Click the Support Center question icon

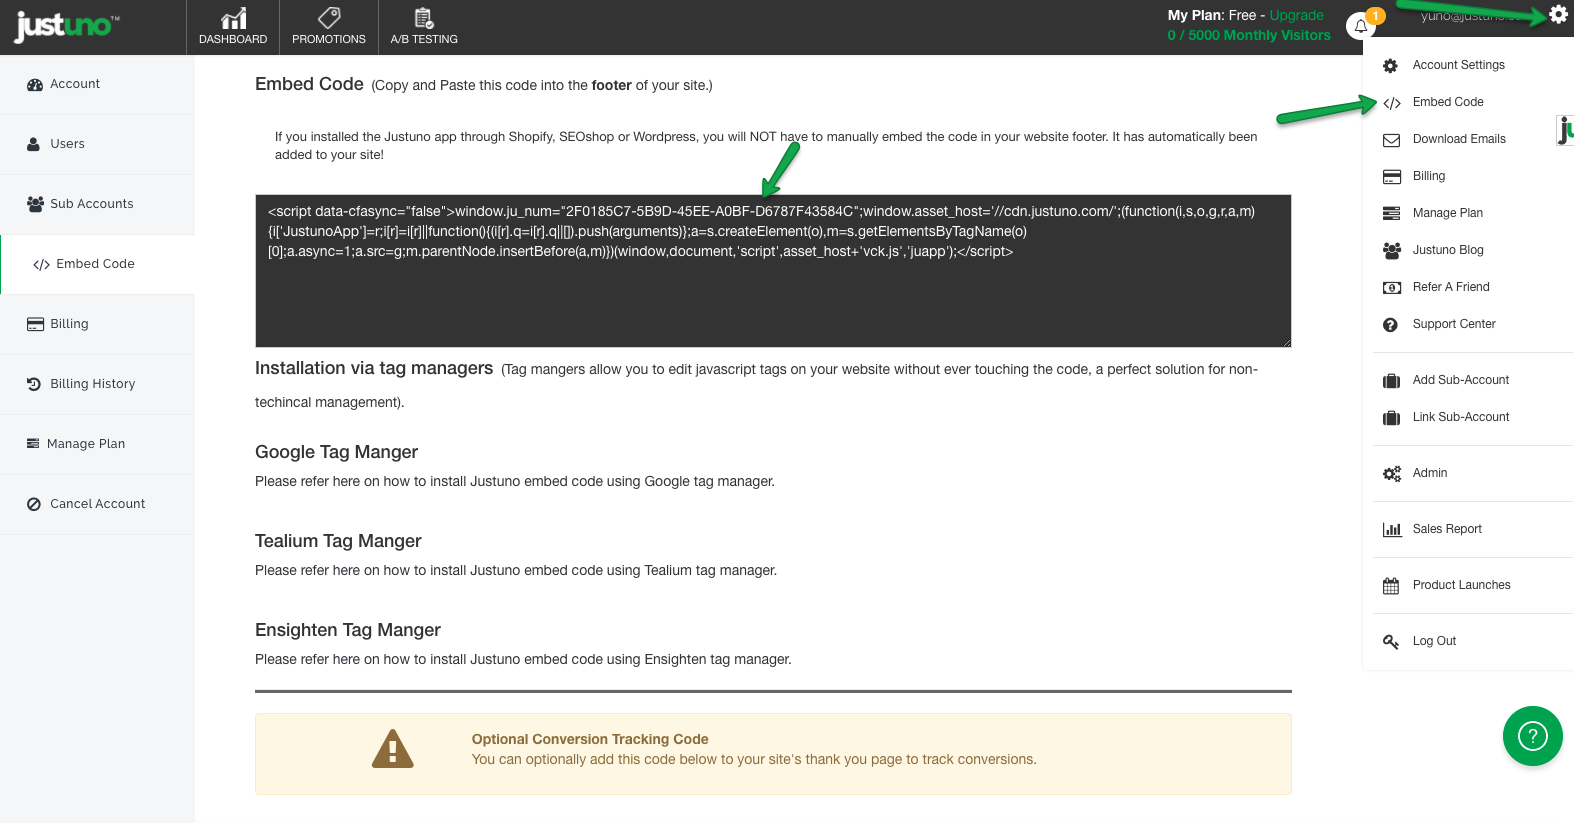(1390, 325)
